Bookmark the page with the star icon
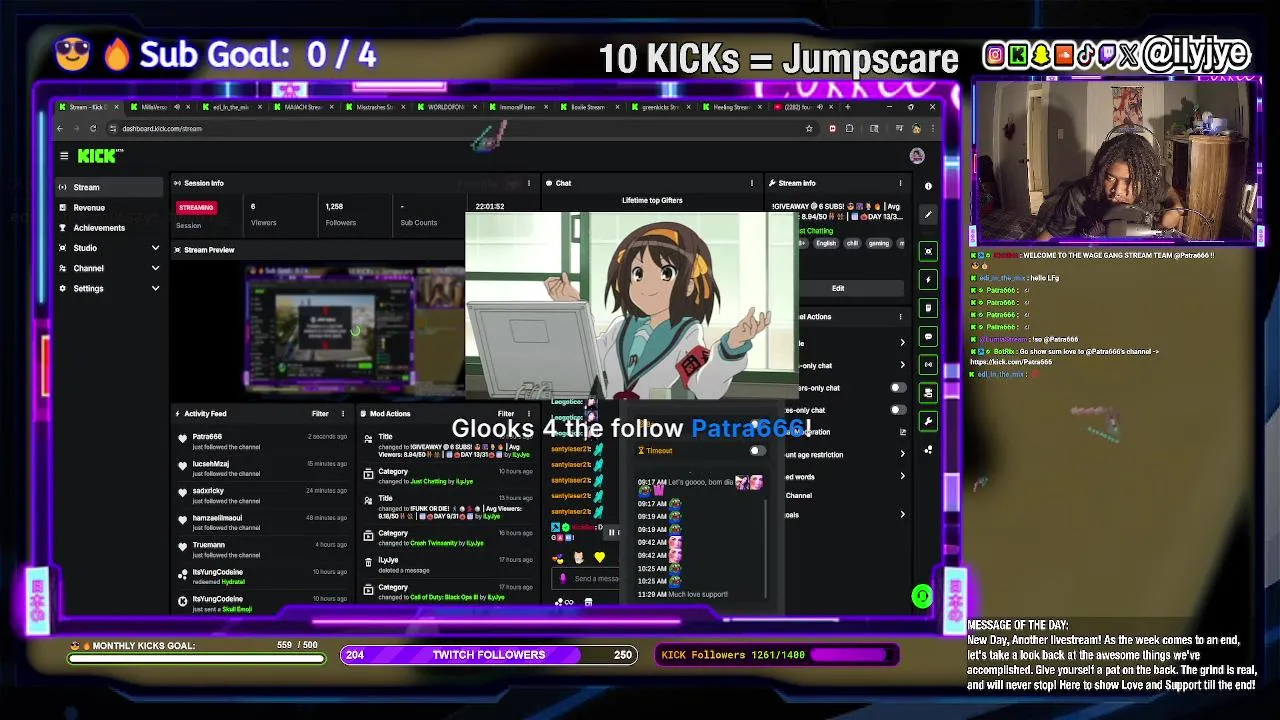 coord(809,128)
